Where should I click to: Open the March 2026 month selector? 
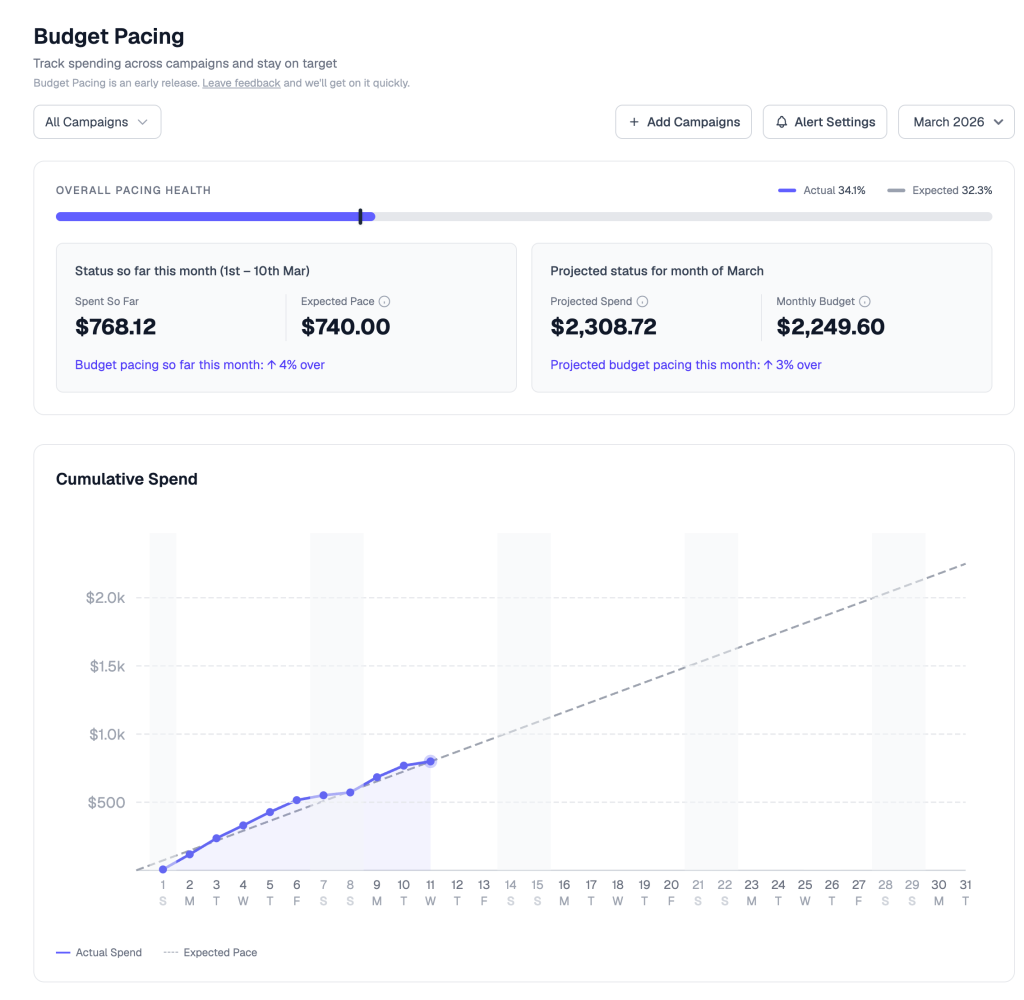tap(956, 122)
